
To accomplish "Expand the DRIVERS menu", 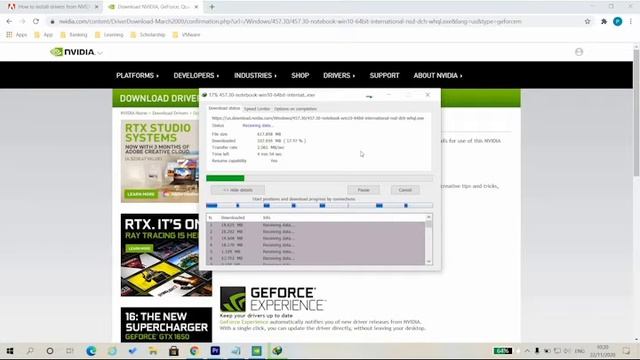I will [339, 76].
